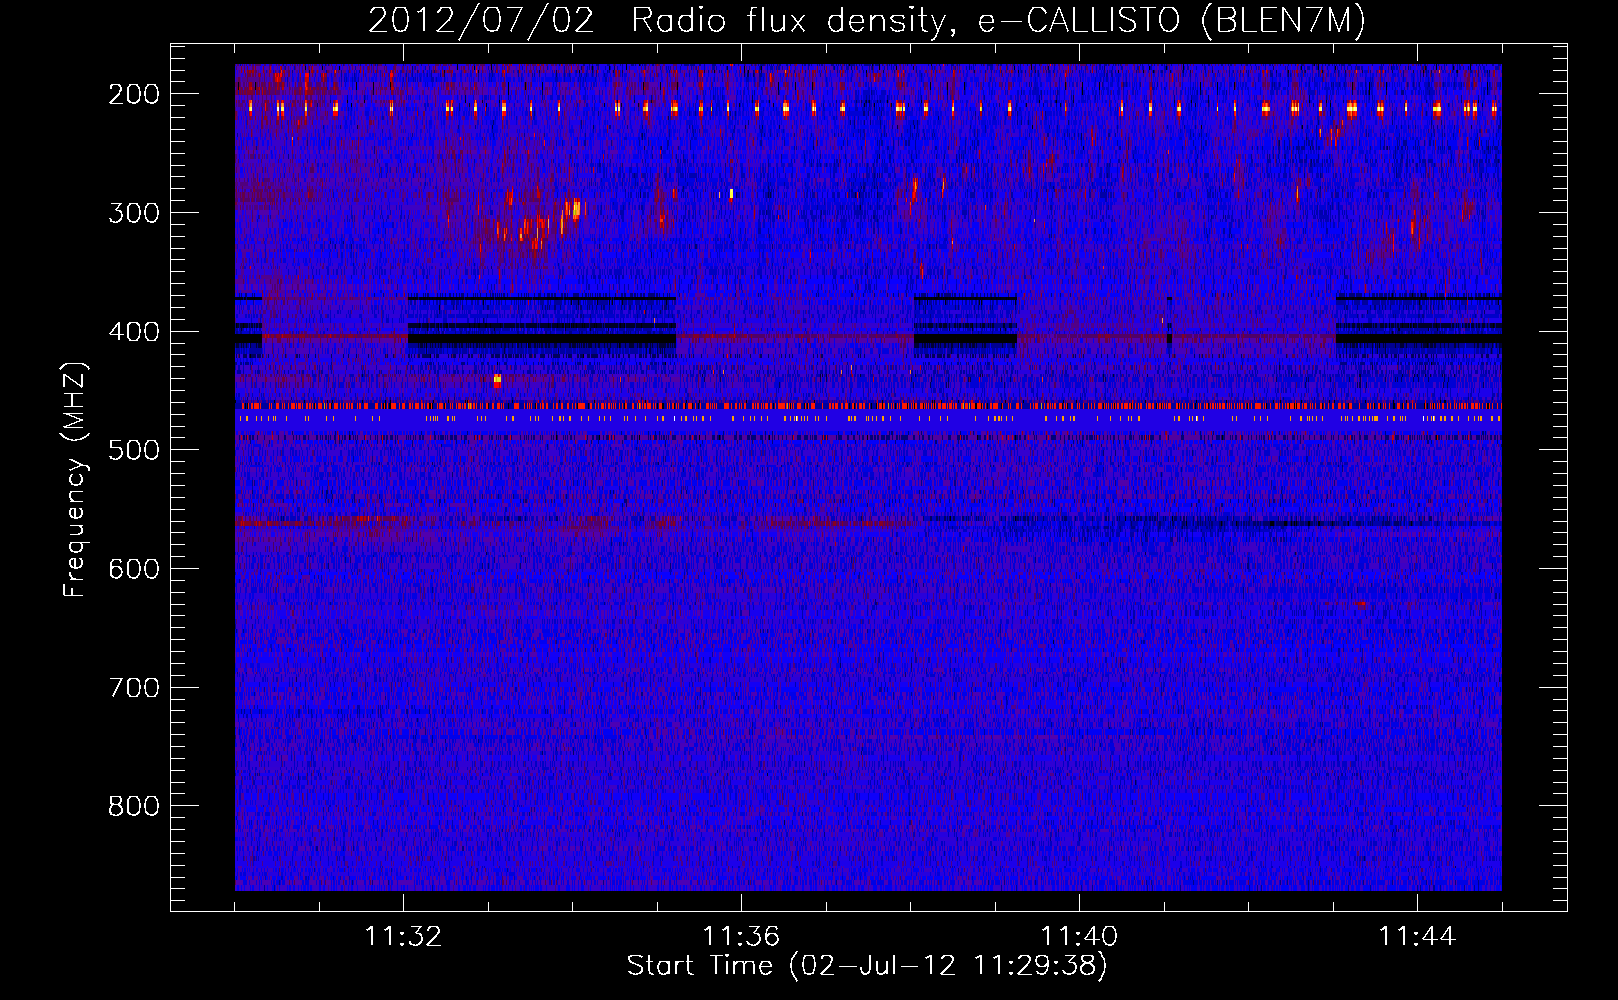The height and width of the screenshot is (1000, 1618).
Task: Click the 11:40 time tick label
Action: click(1079, 937)
